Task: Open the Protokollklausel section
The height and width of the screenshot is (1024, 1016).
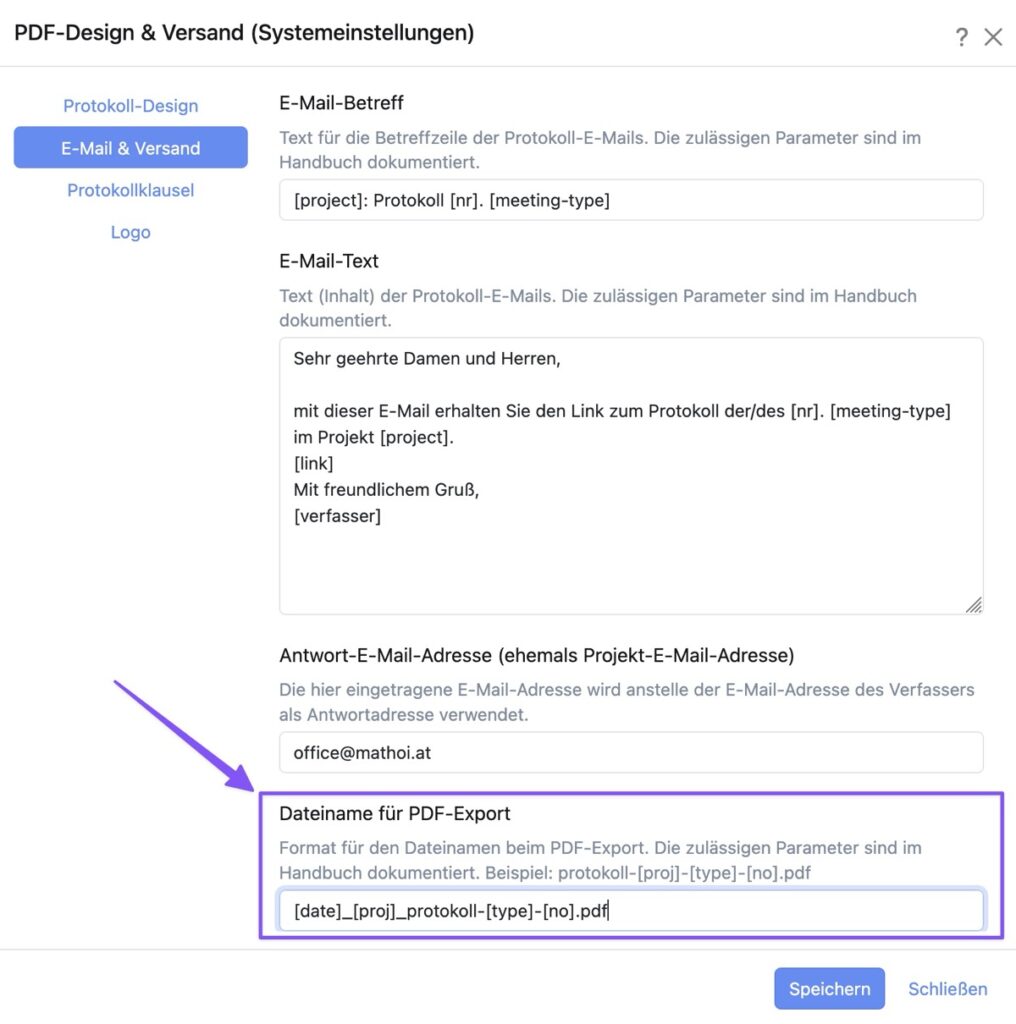Action: click(x=131, y=190)
